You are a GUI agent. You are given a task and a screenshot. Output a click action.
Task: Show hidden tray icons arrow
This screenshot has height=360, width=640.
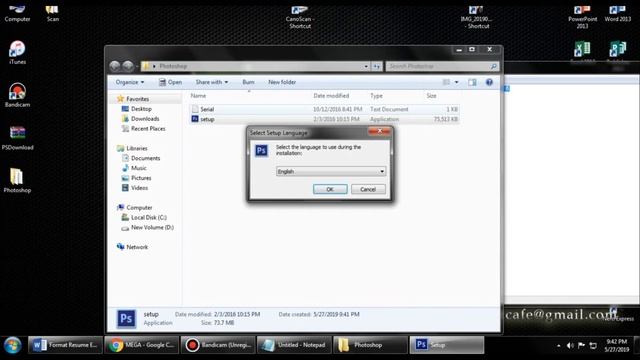point(559,346)
